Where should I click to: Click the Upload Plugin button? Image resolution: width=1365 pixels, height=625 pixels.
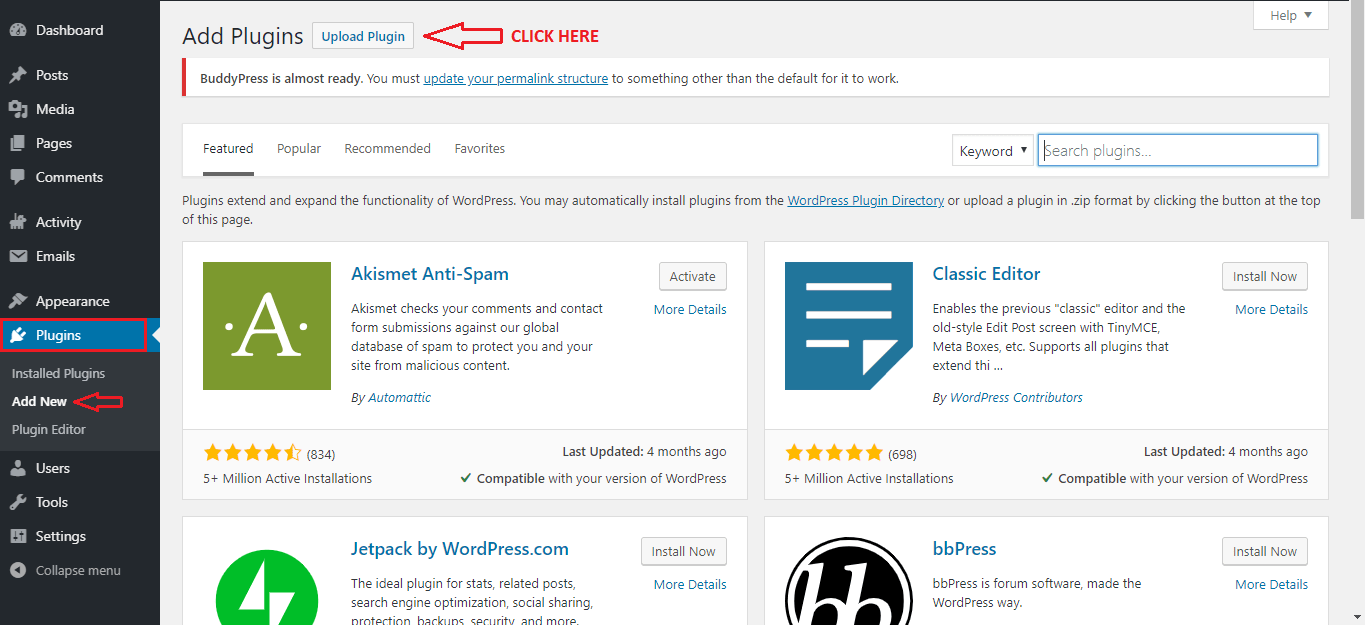[x=363, y=36]
